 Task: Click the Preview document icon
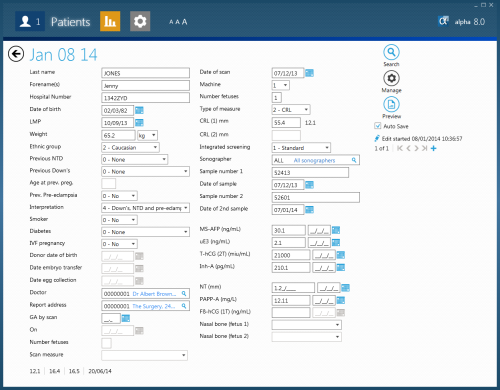391,105
